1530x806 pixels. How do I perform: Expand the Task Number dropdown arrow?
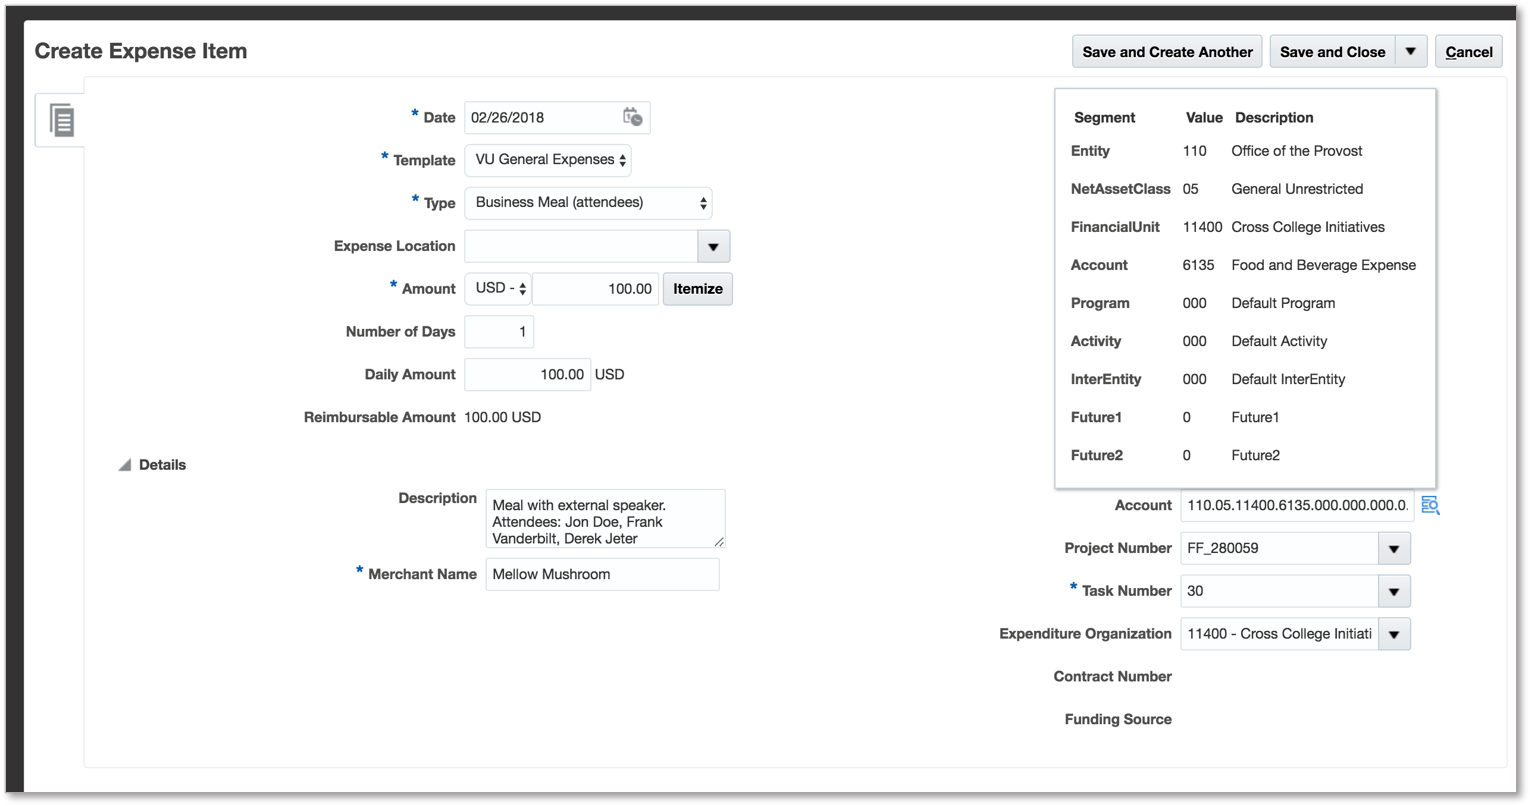click(1394, 592)
